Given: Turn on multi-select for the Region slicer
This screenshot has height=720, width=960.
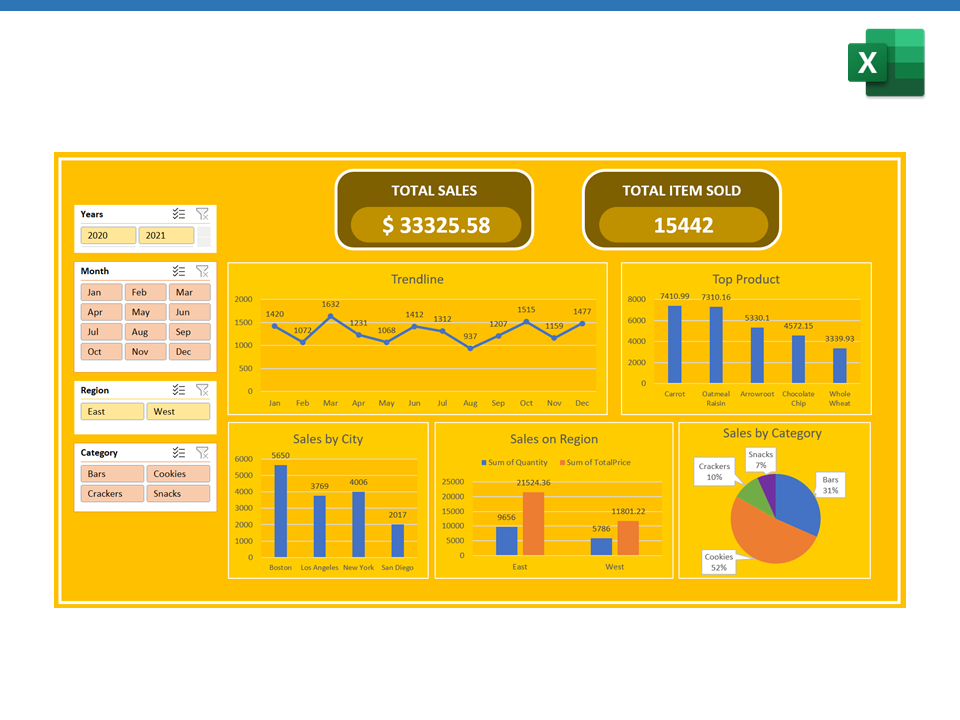Looking at the screenshot, I should [x=179, y=390].
